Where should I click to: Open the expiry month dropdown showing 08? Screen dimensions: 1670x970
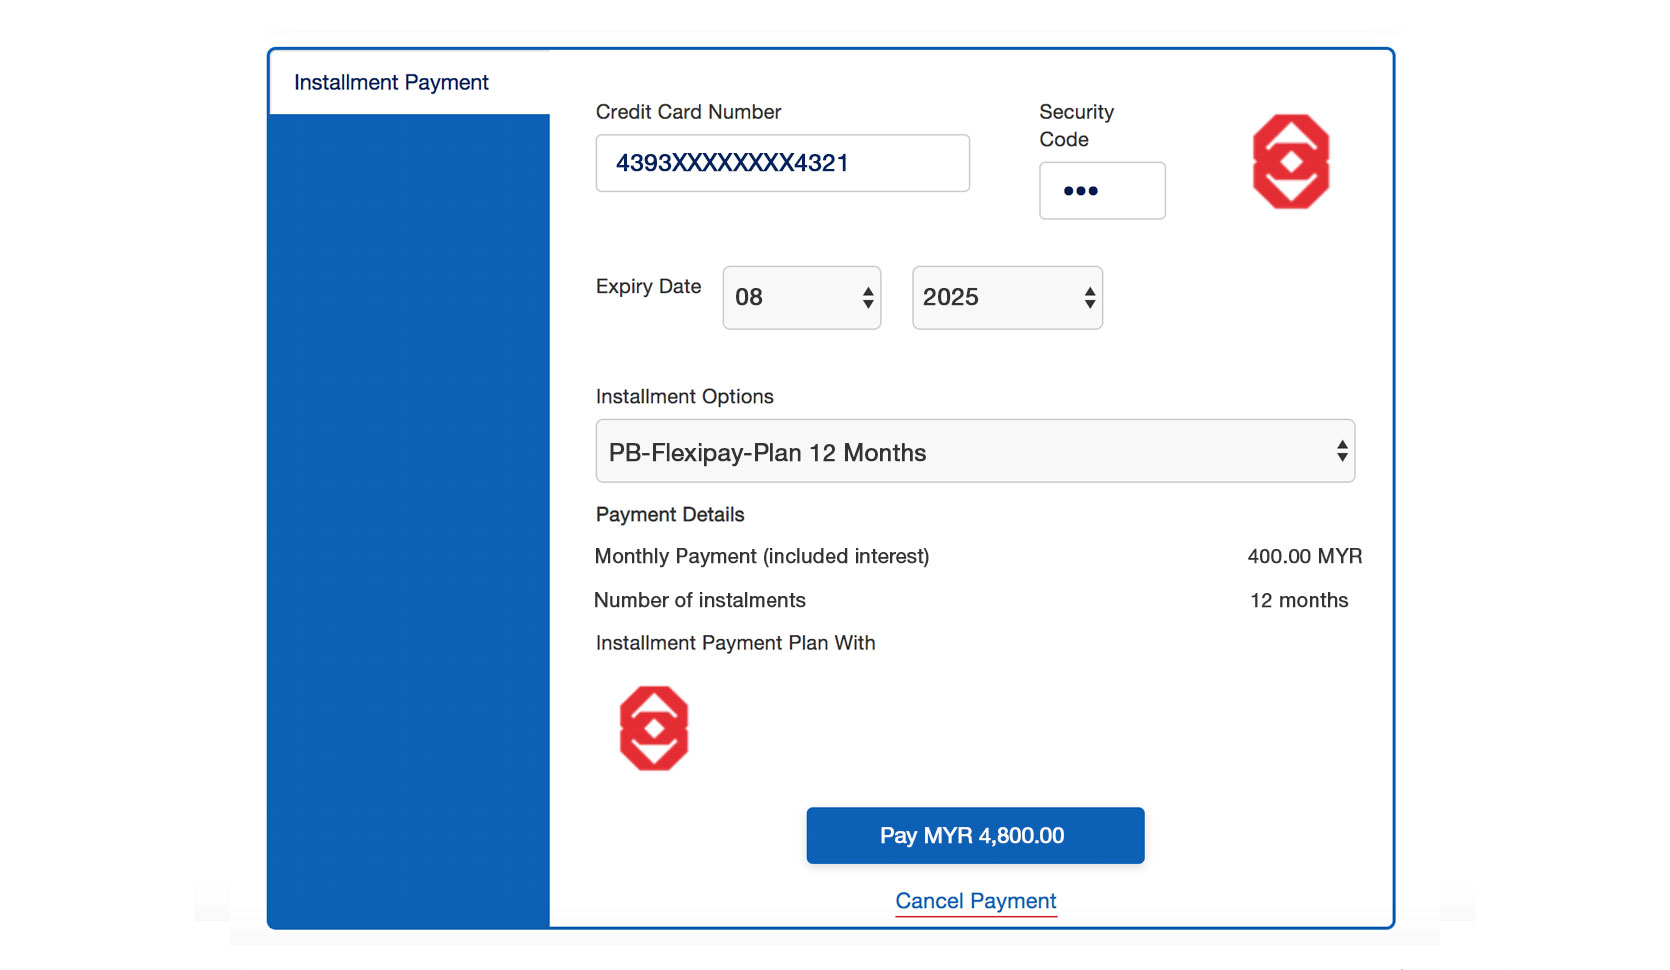point(802,297)
